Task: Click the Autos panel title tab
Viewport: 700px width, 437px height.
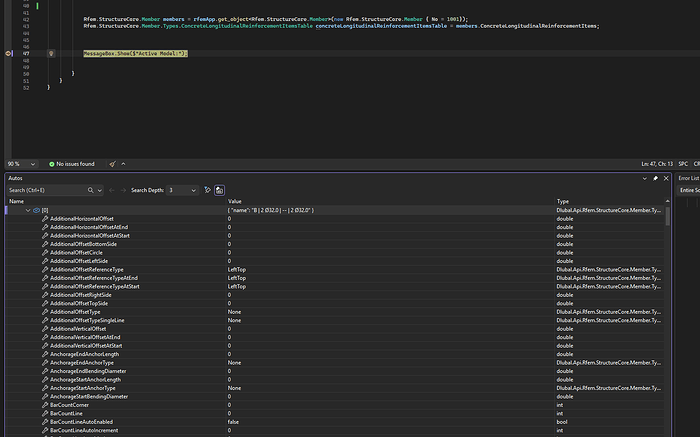Action: [15, 178]
